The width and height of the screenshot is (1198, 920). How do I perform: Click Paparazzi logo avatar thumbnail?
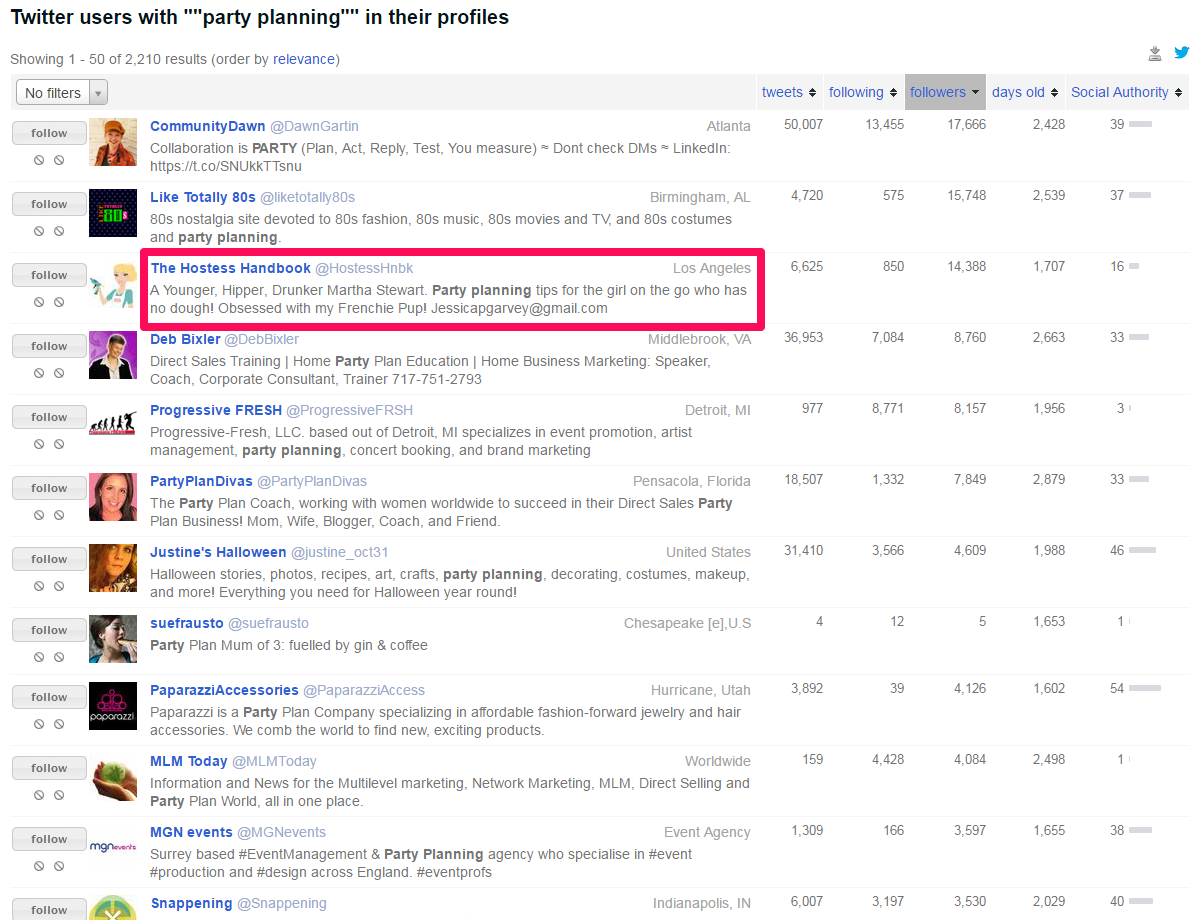coord(113,706)
